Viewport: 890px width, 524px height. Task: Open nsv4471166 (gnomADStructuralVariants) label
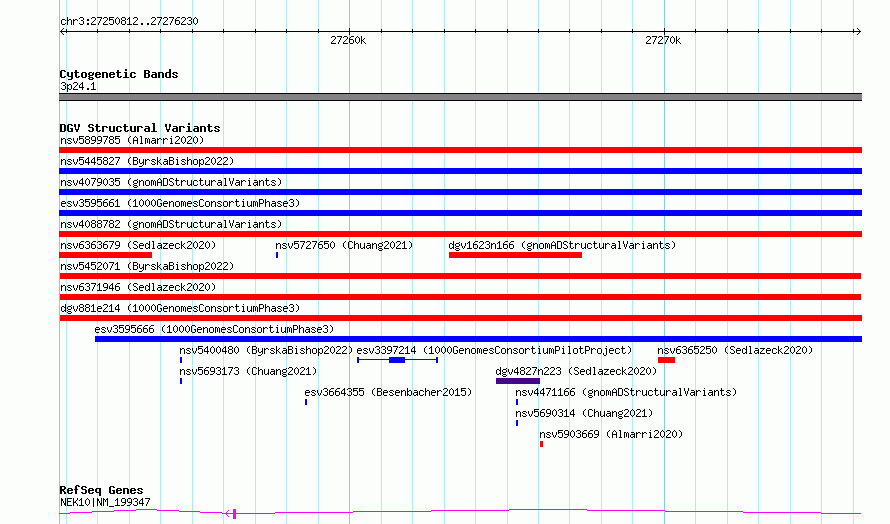click(x=626, y=392)
